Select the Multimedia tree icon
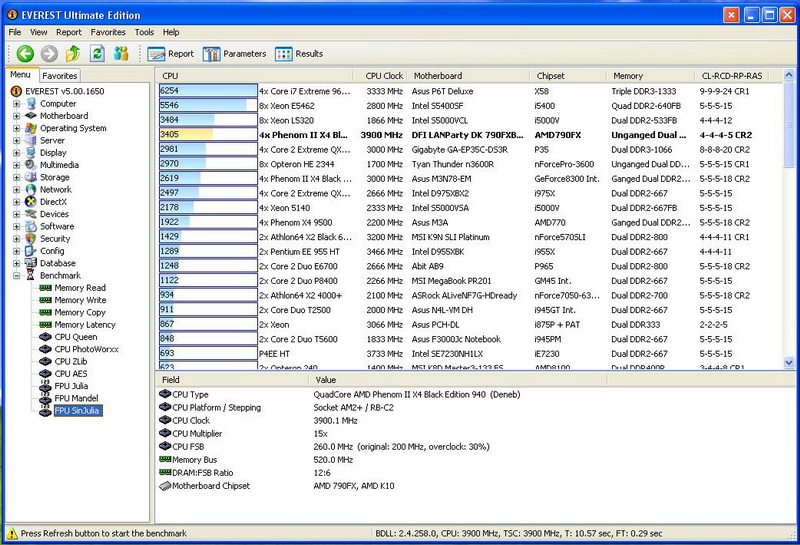The image size is (800, 545). (x=31, y=165)
